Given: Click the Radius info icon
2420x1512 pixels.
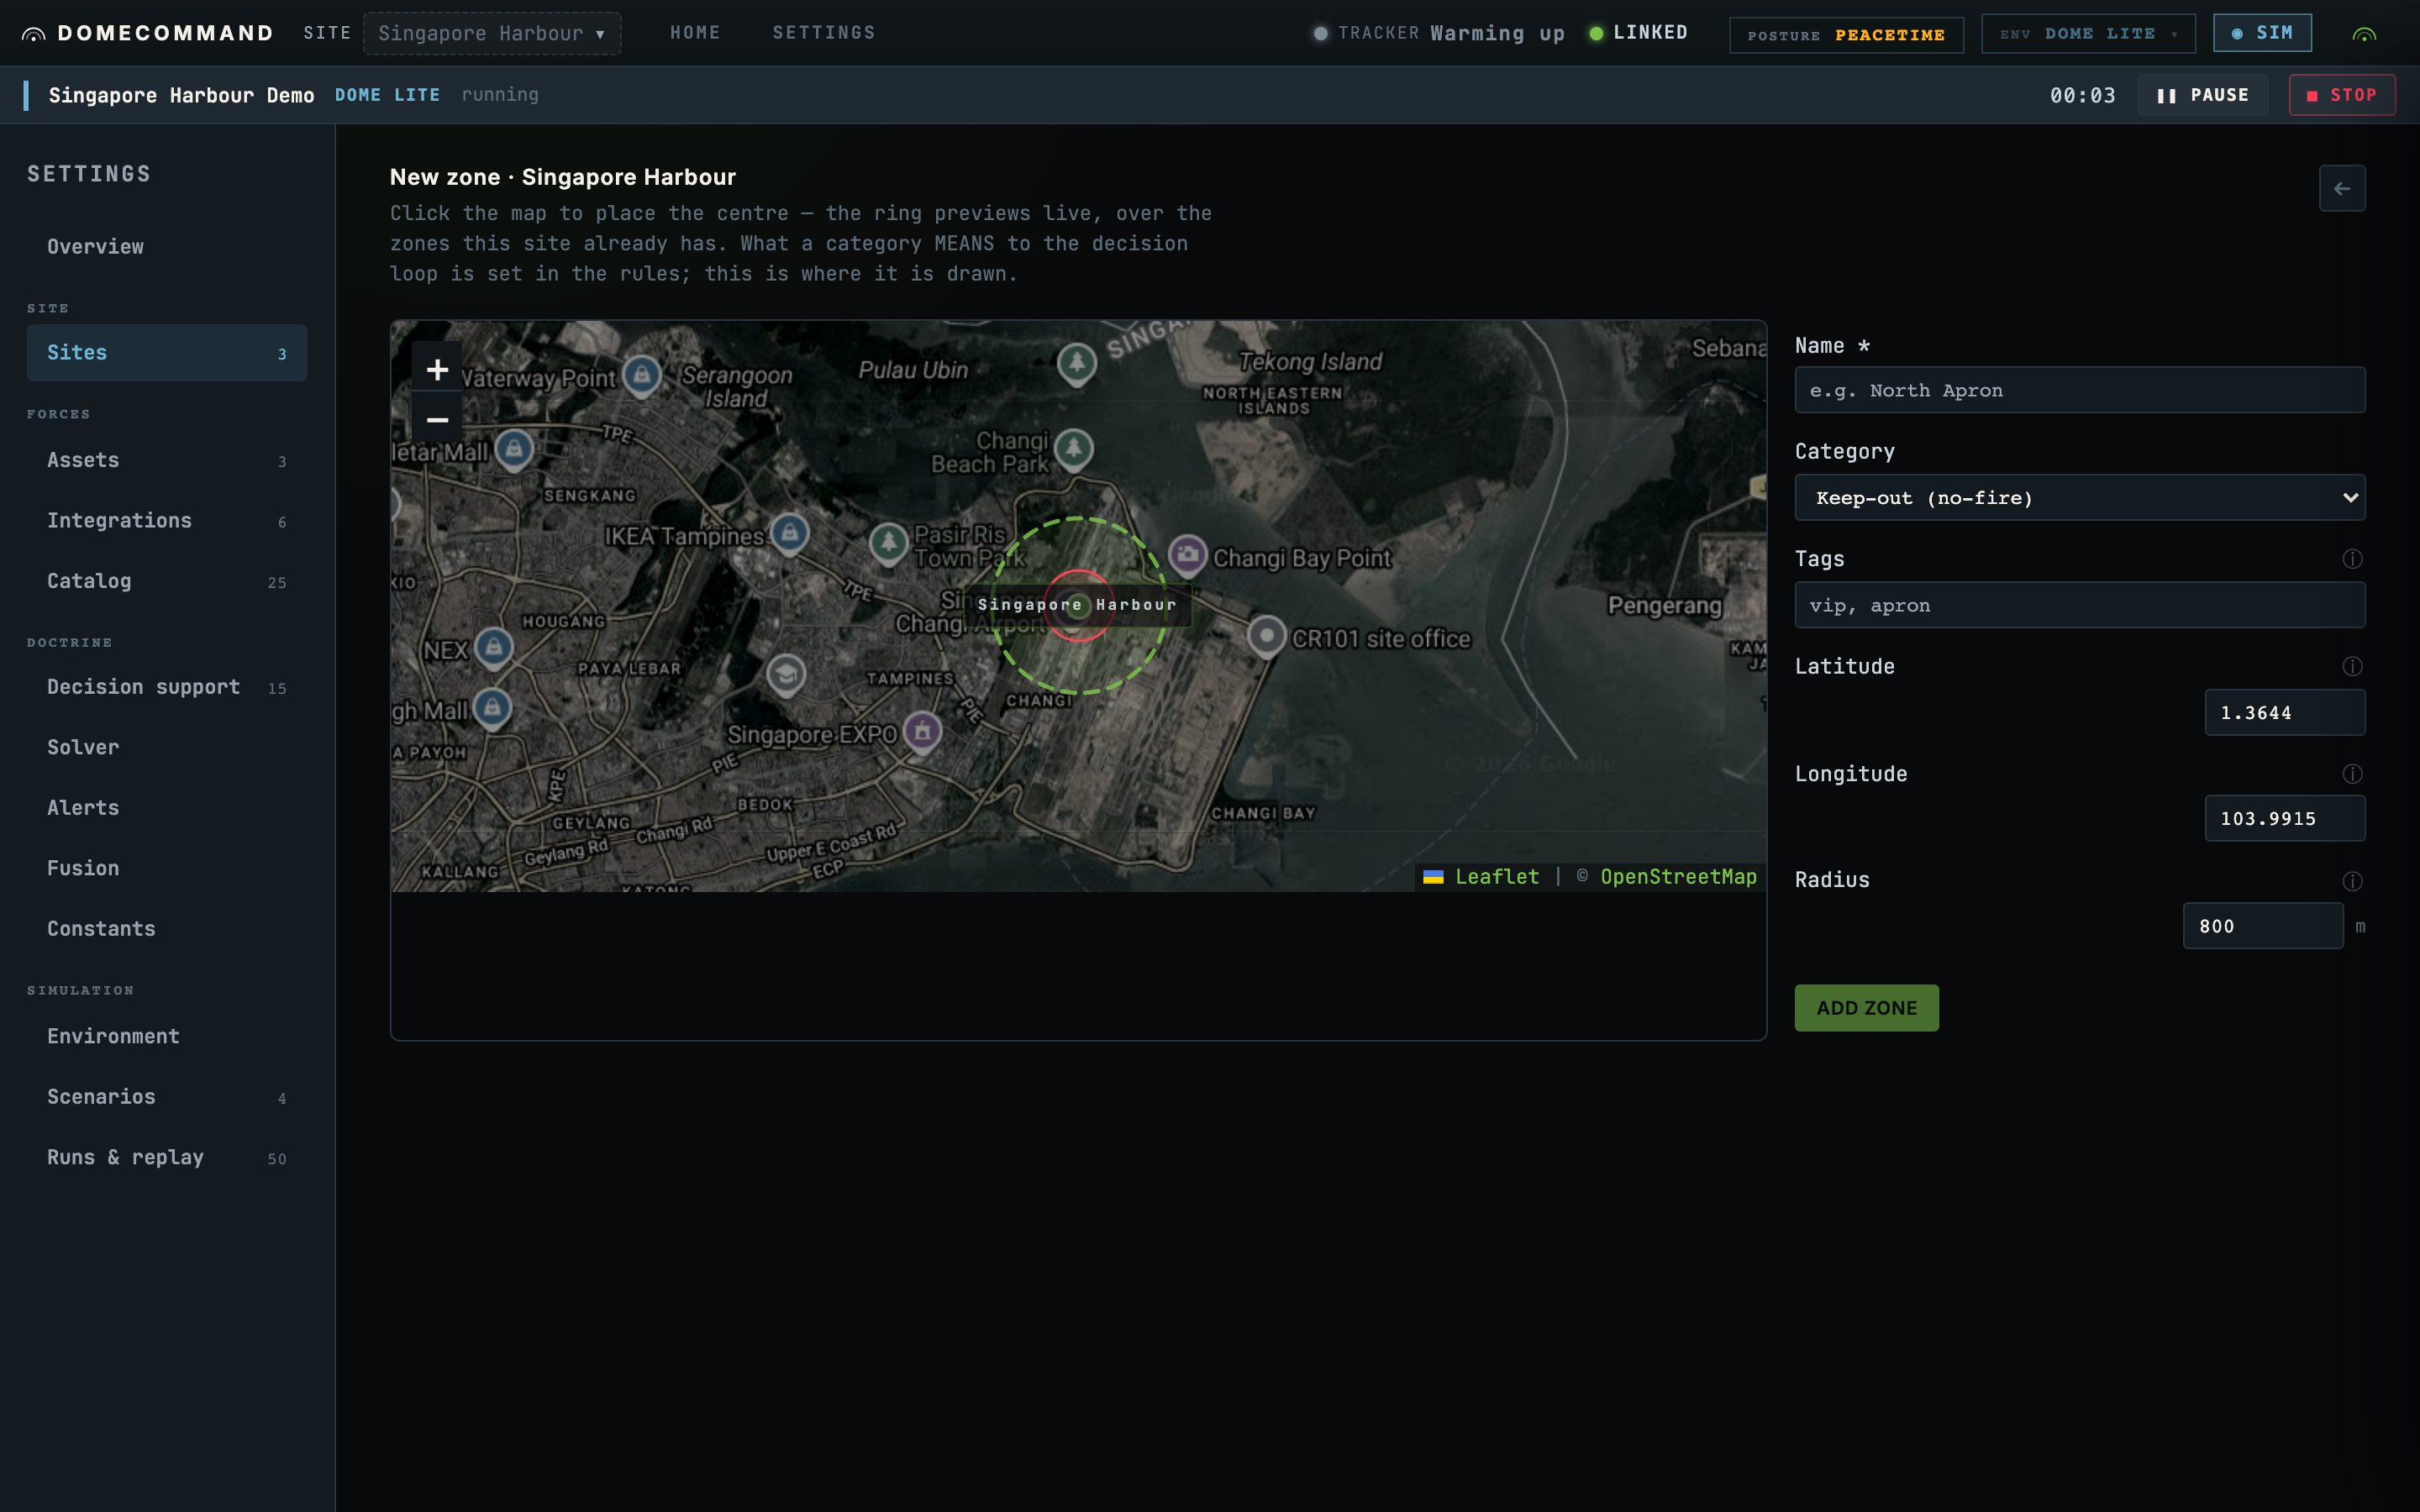Looking at the screenshot, I should [2352, 881].
